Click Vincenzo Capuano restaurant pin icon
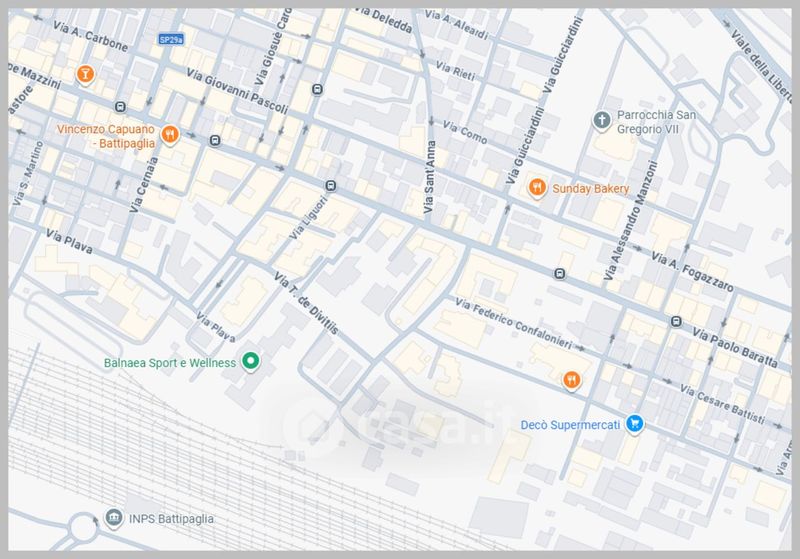The image size is (800, 559). point(170,135)
